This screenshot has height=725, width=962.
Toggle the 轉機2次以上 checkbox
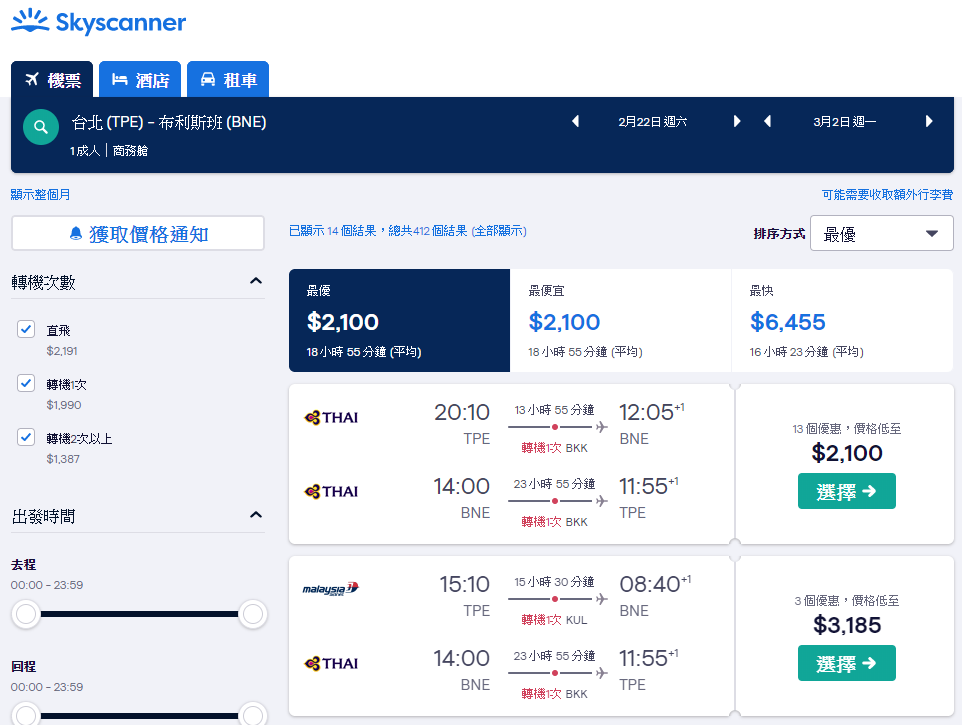coord(26,437)
